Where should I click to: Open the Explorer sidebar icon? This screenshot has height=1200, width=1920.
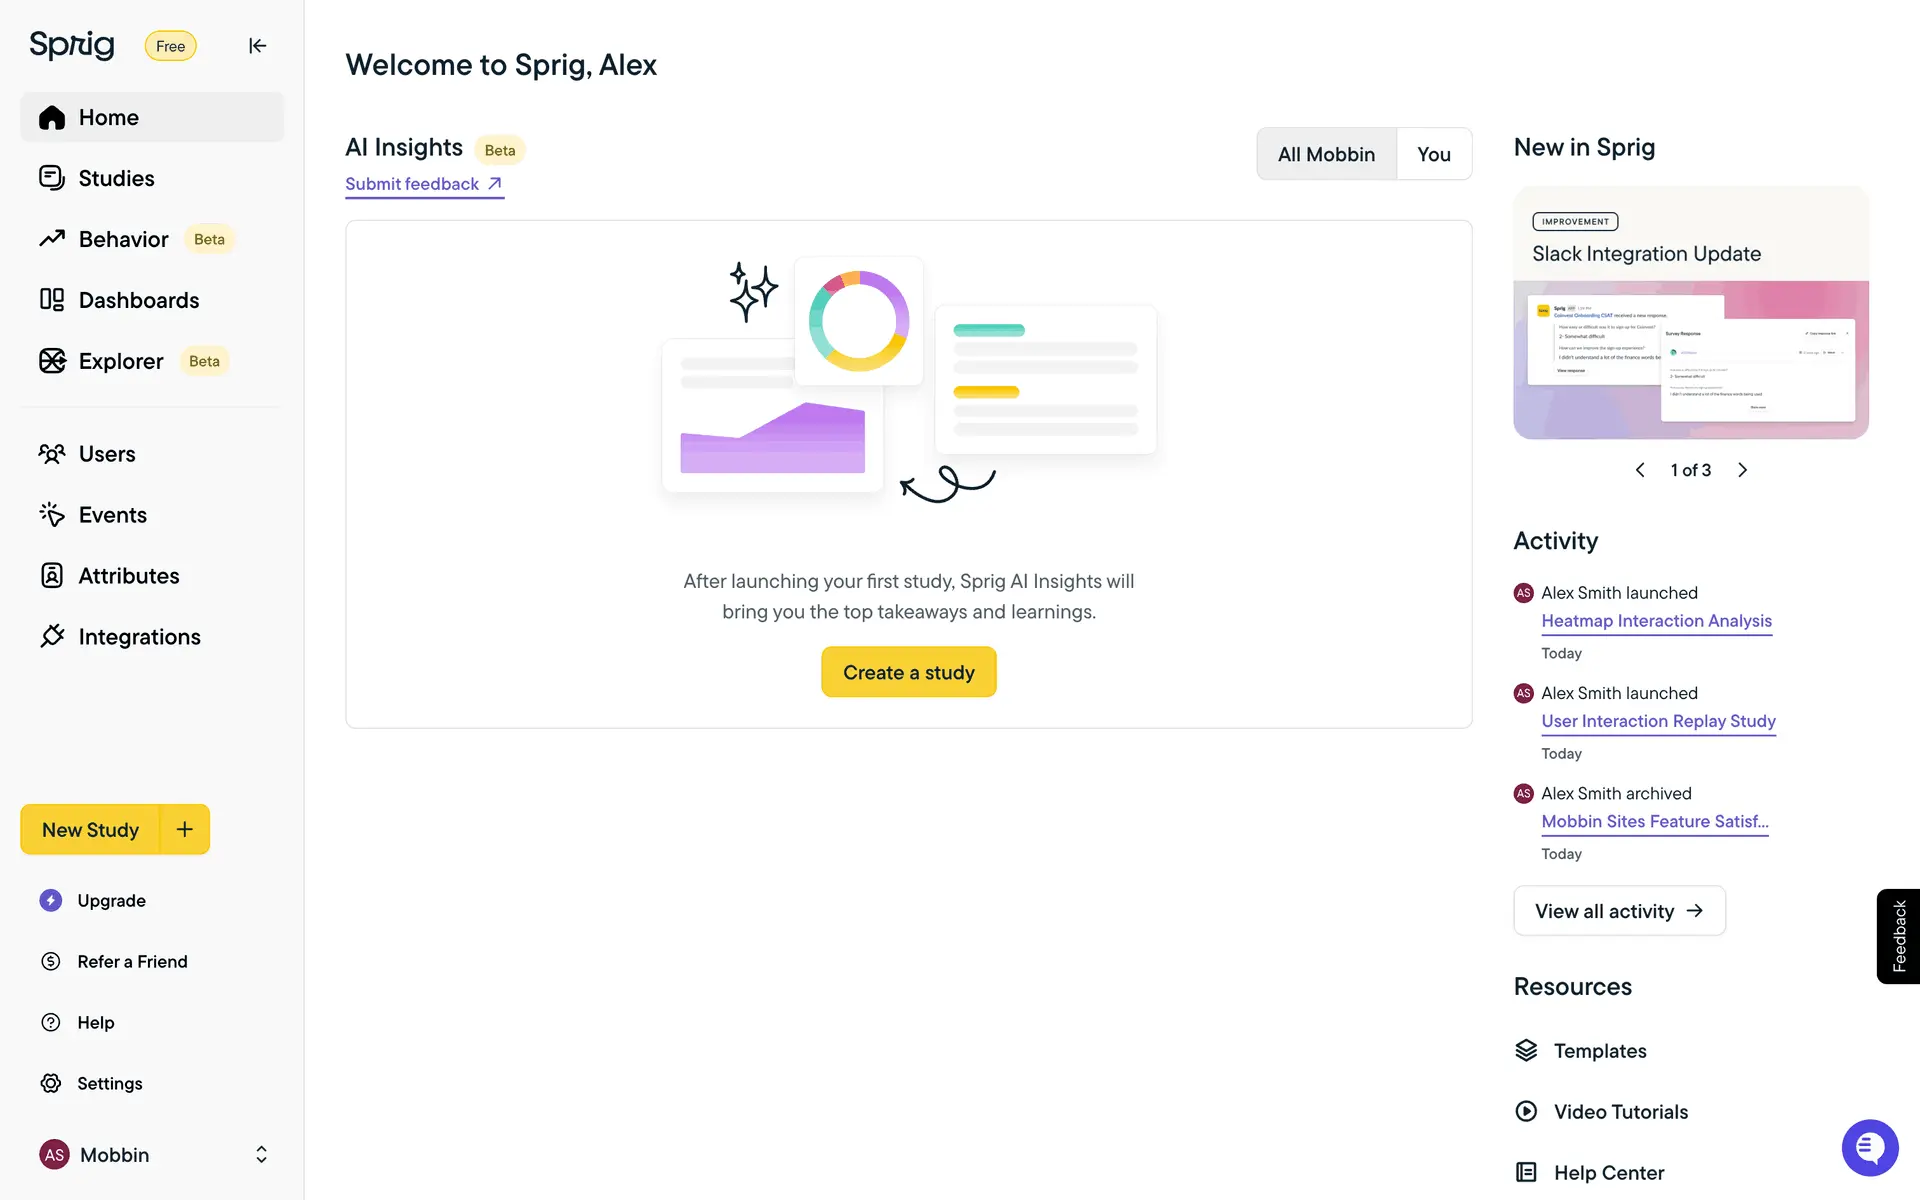click(x=52, y=361)
